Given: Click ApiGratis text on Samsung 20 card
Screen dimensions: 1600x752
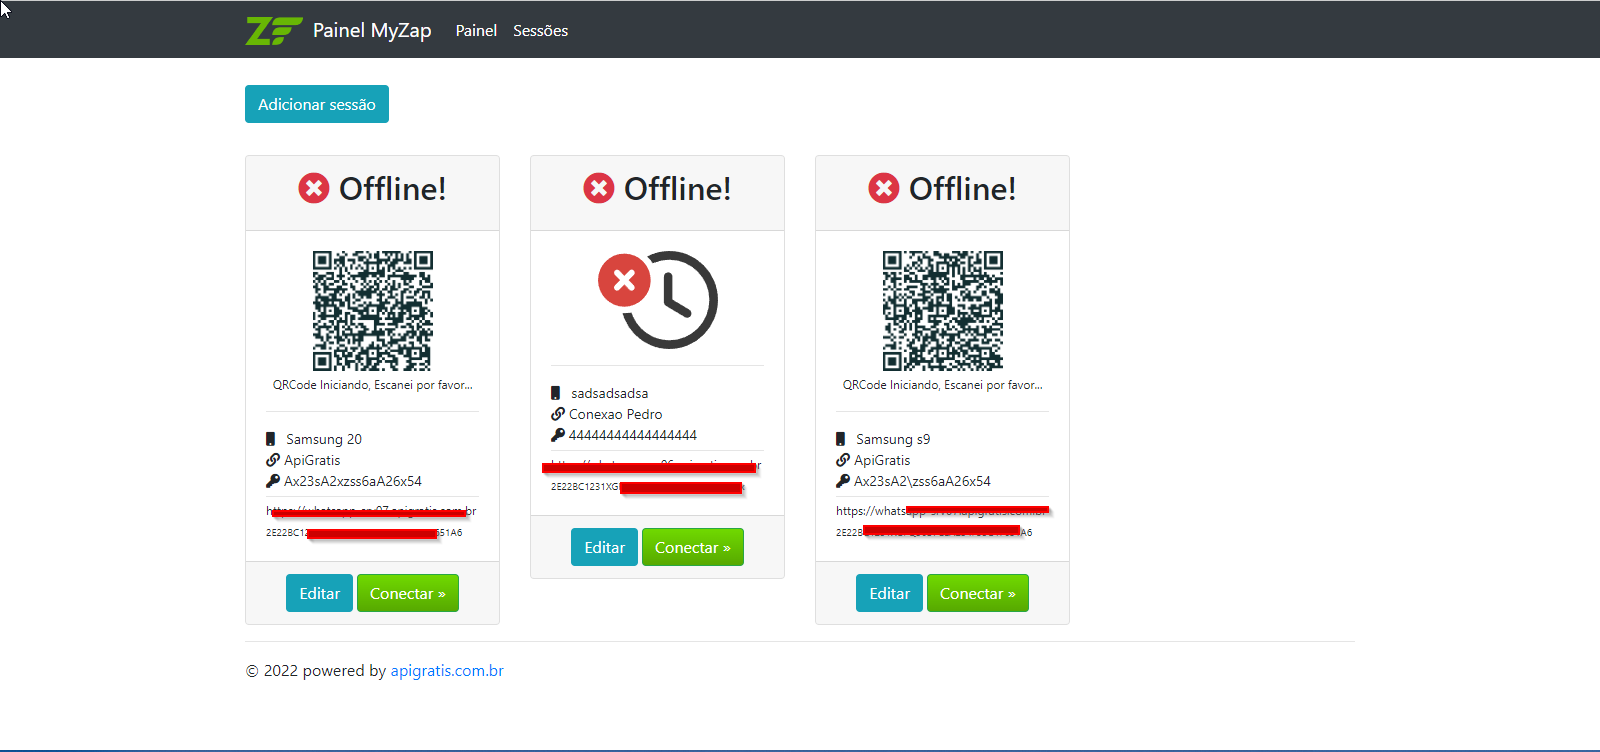Looking at the screenshot, I should click(312, 460).
